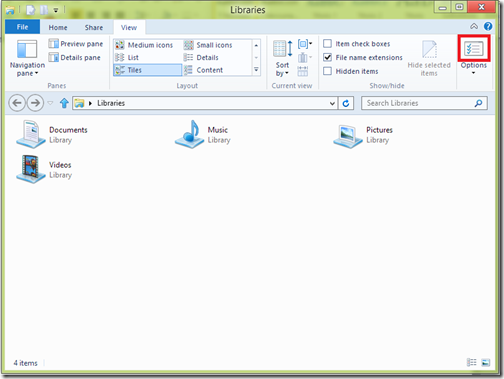The height and width of the screenshot is (379, 504).
Task: Switch to large icons view in status bar
Action: pos(486,362)
